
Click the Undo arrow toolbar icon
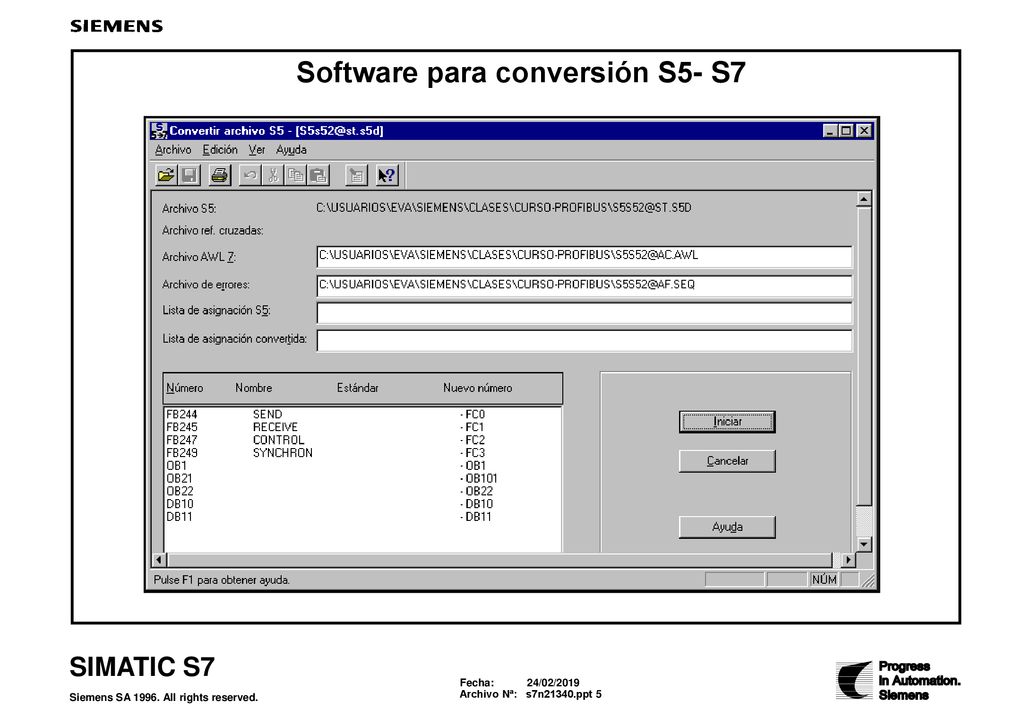click(249, 175)
